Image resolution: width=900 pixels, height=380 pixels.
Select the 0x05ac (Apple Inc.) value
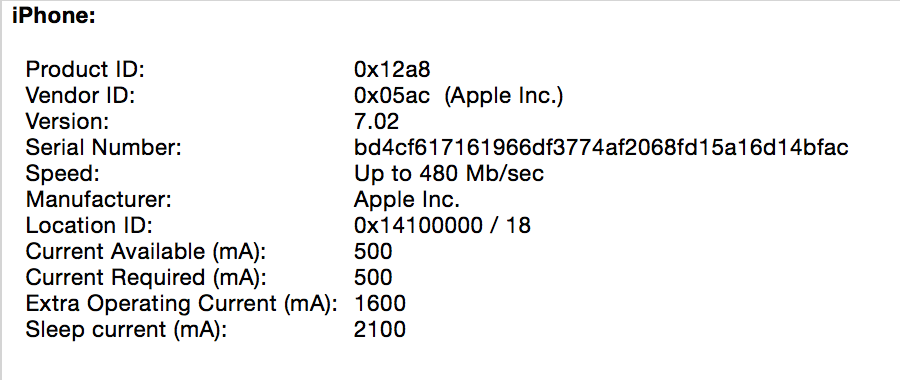(x=459, y=96)
